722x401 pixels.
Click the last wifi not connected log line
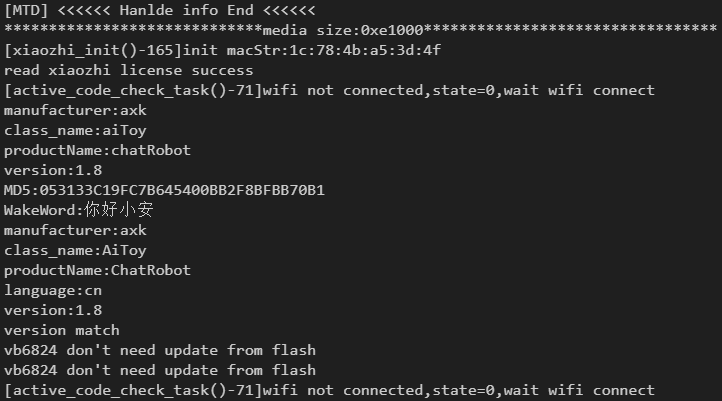(330, 390)
